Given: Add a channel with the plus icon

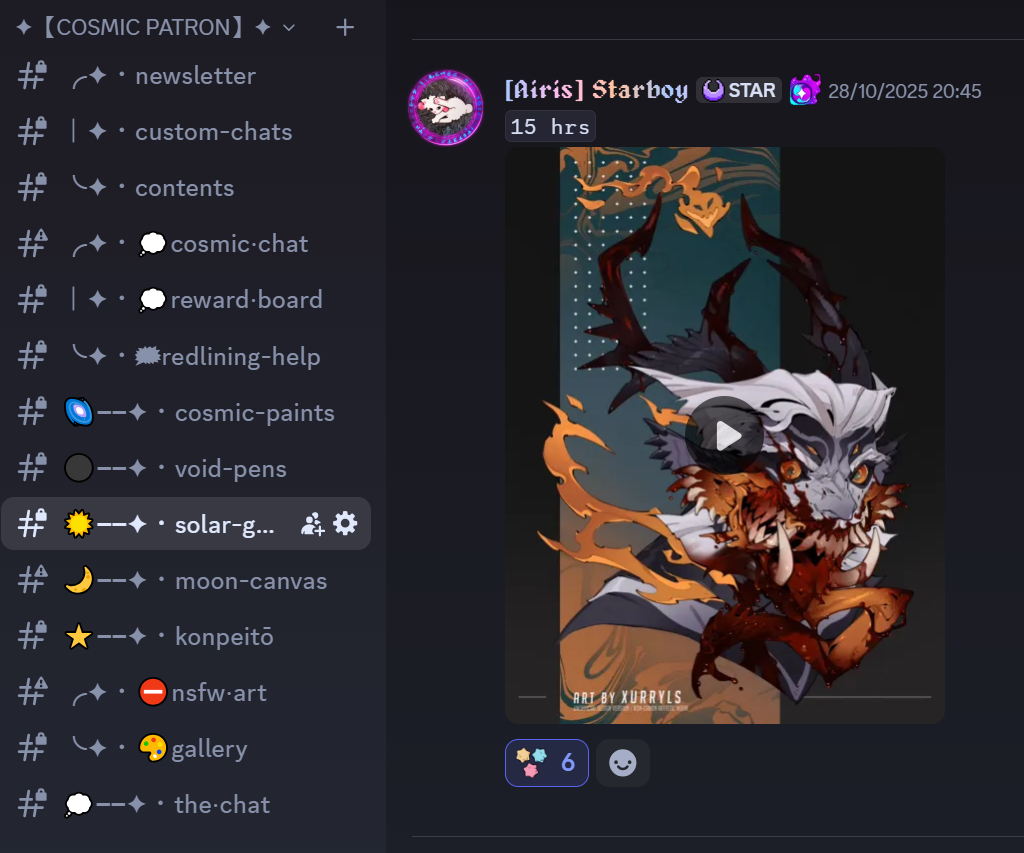Looking at the screenshot, I should 345,27.
